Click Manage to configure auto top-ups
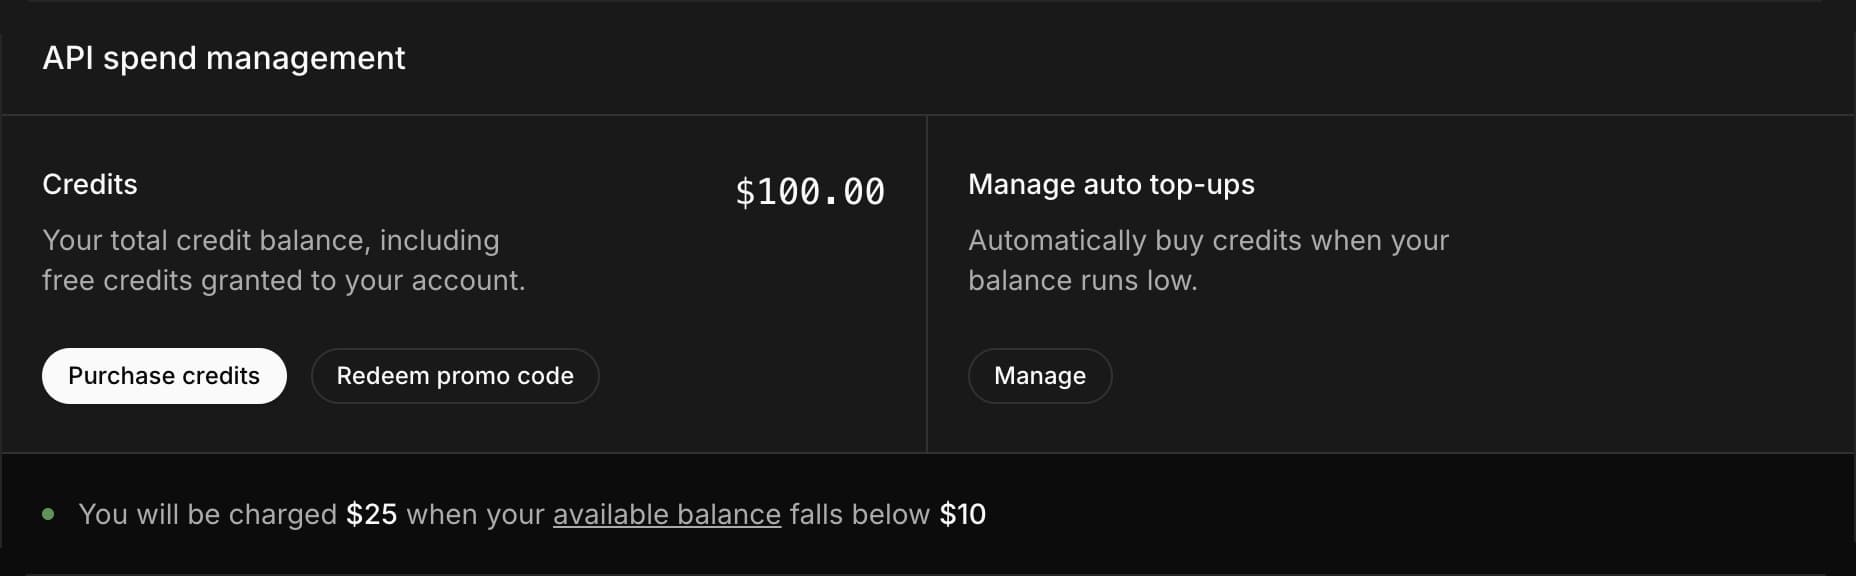This screenshot has width=1856, height=576. tap(1039, 375)
